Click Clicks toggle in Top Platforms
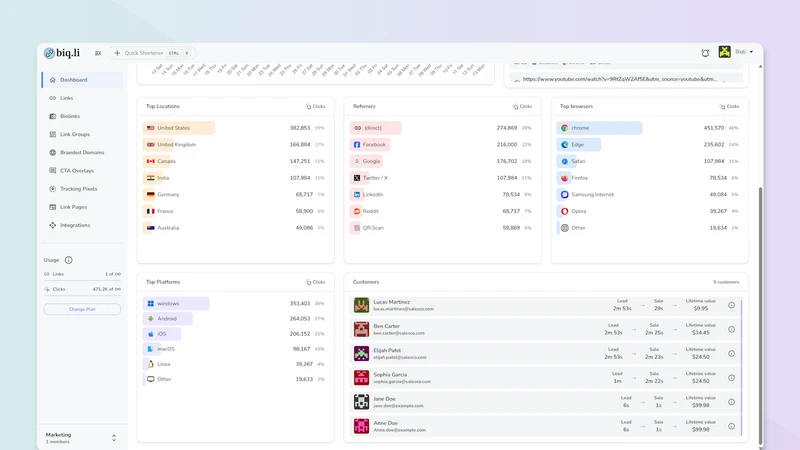Viewport: 800px width, 450px height. (x=315, y=282)
